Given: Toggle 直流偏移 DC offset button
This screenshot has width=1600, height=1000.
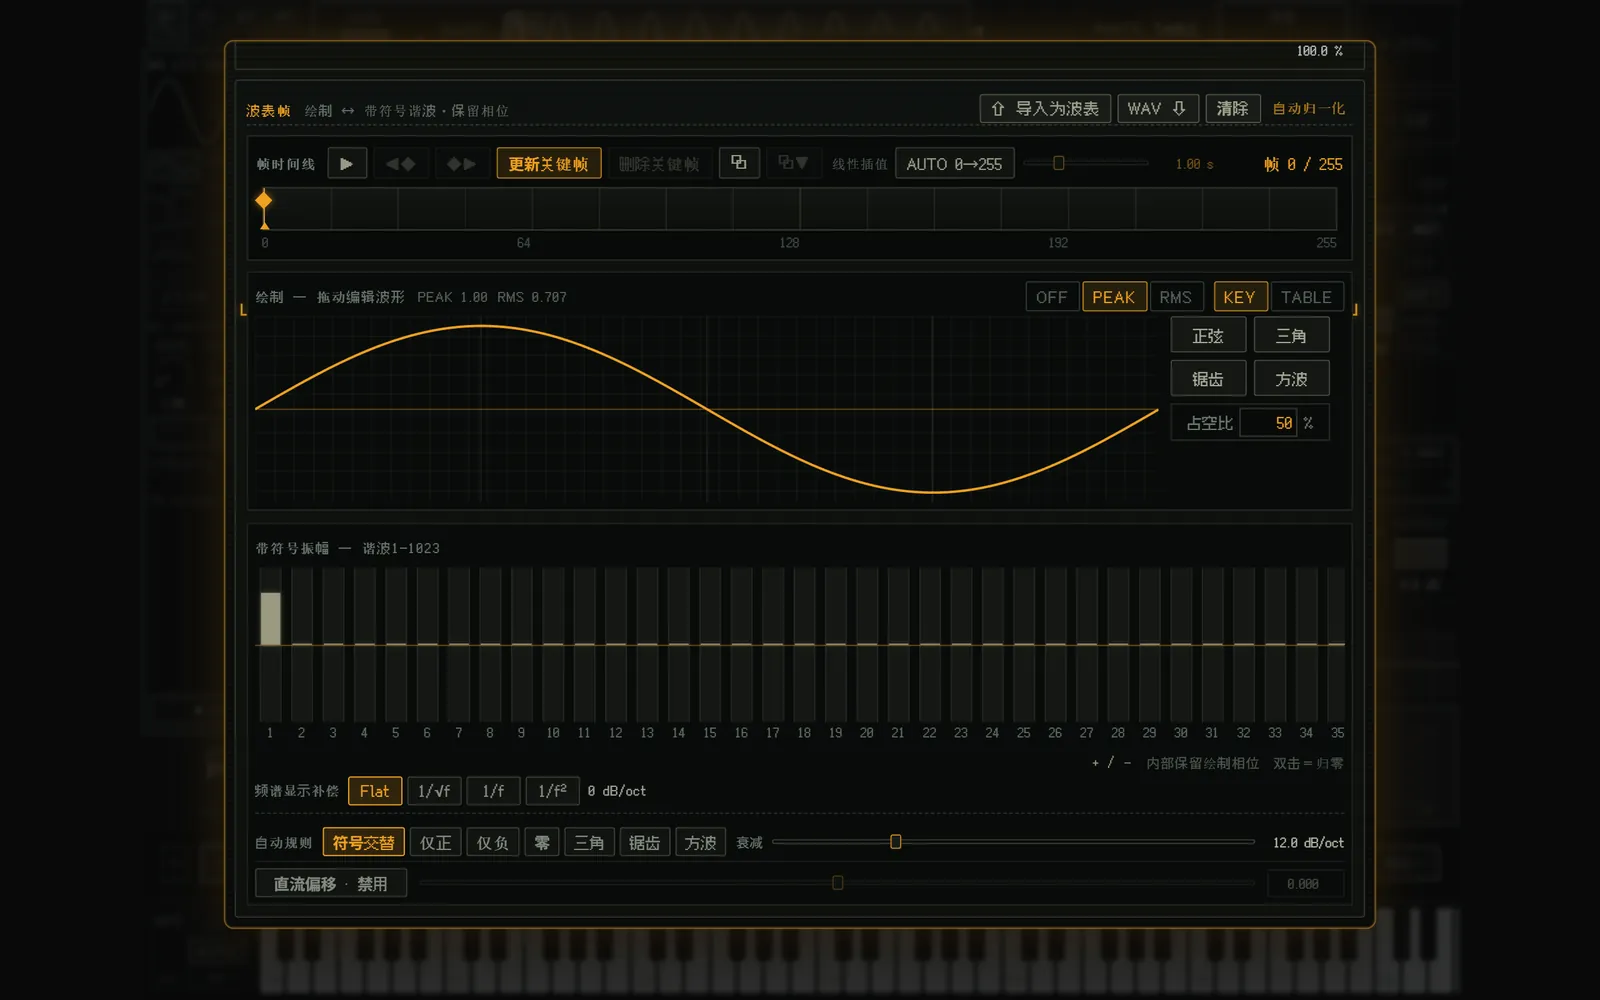Looking at the screenshot, I should [331, 884].
